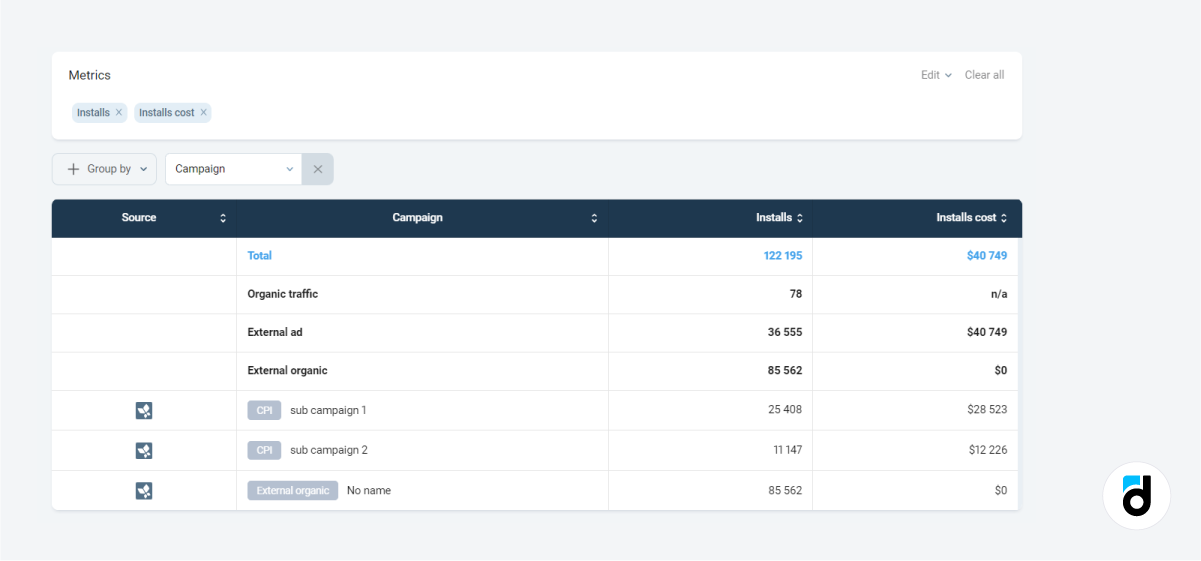
Task: Click the Total row label
Action: (x=260, y=256)
